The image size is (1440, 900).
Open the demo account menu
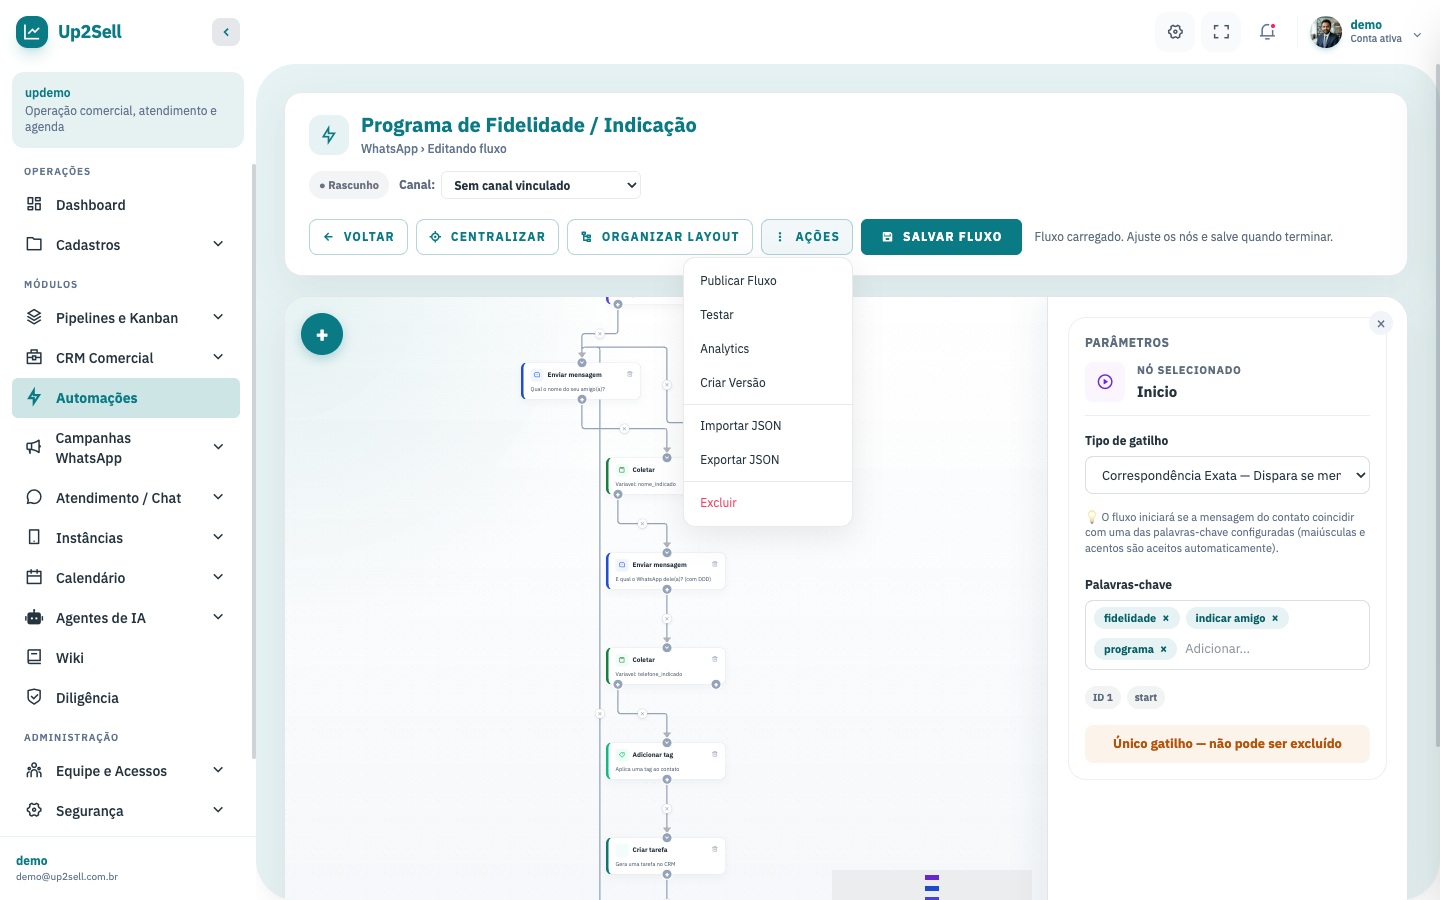(x=1366, y=32)
